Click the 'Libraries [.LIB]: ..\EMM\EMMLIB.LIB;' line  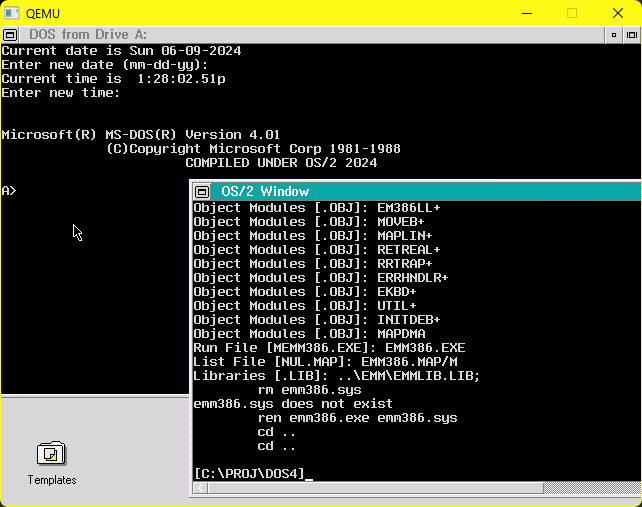click(337, 376)
